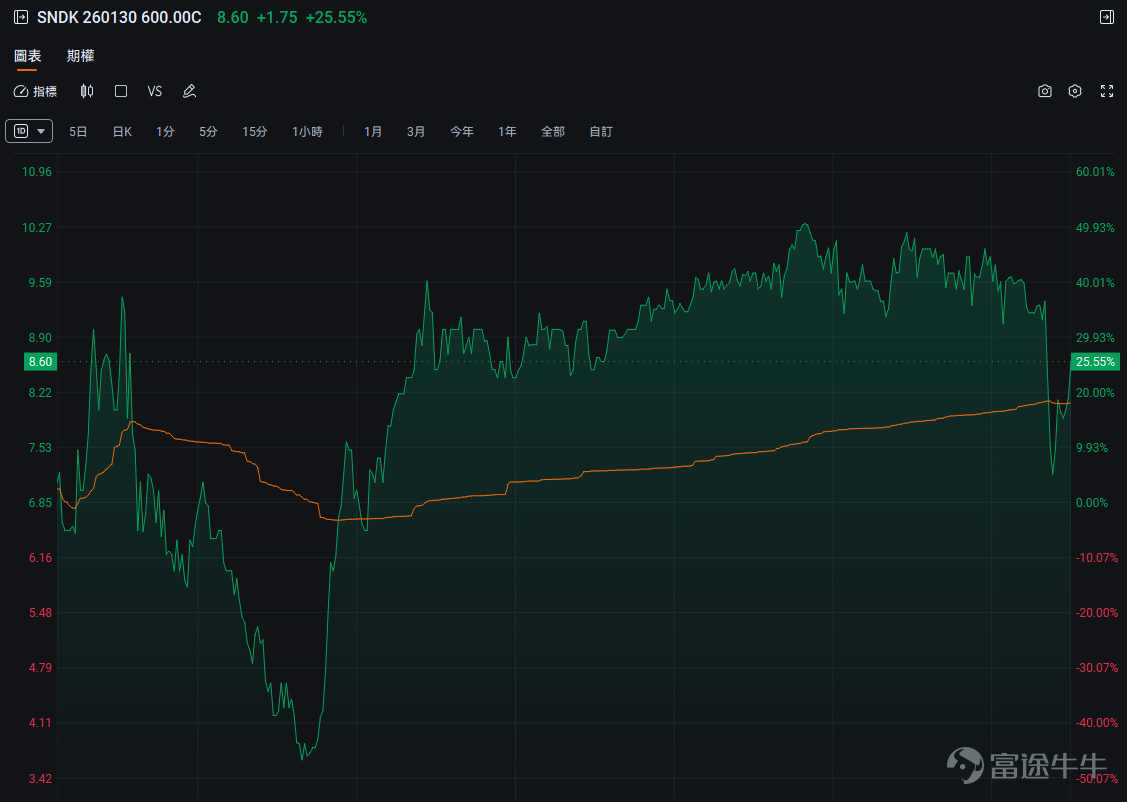
Task: Select the 5日 timeframe
Action: coord(78,132)
